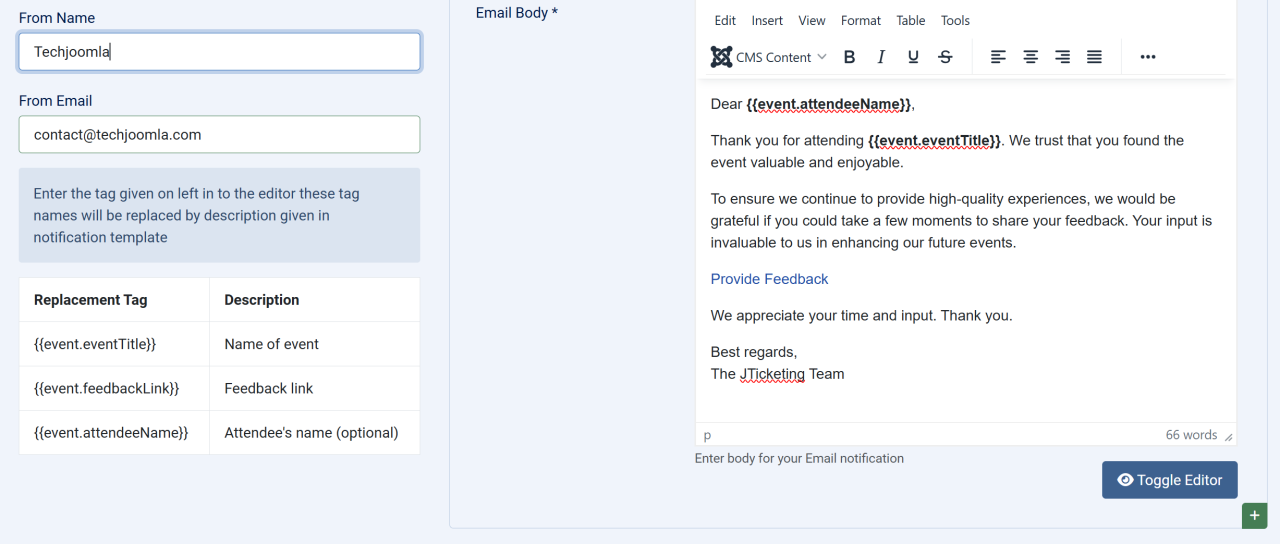Apply strikethrough formatting
1280x544 pixels.
click(945, 57)
